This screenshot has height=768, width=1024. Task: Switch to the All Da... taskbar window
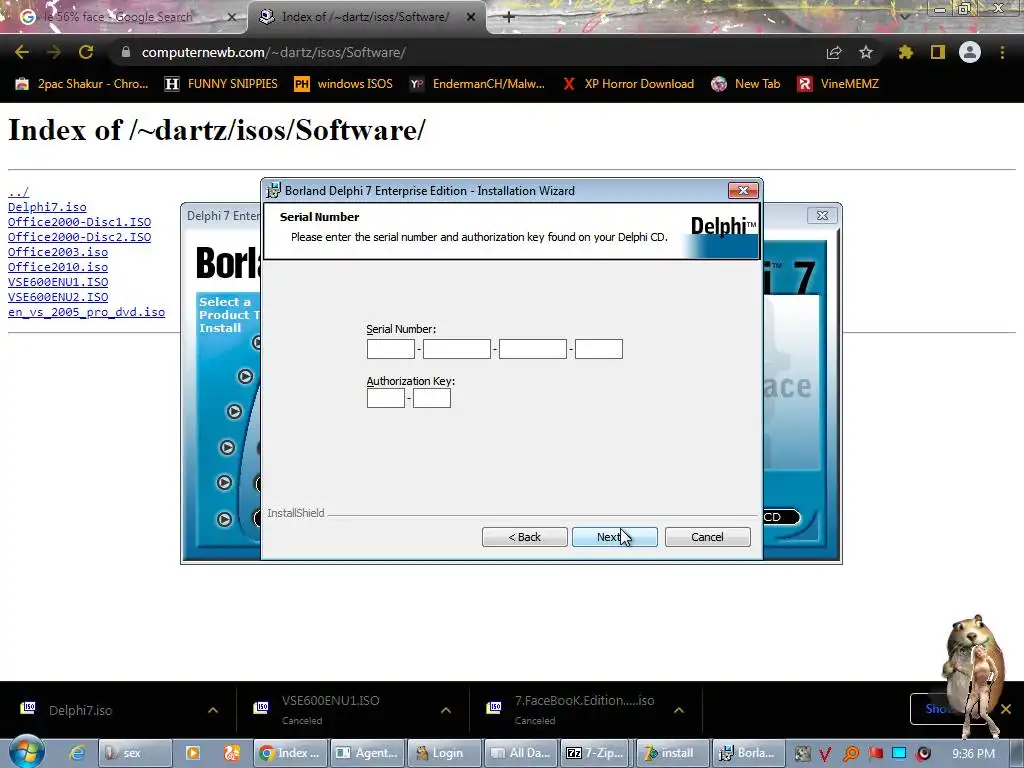pos(522,753)
